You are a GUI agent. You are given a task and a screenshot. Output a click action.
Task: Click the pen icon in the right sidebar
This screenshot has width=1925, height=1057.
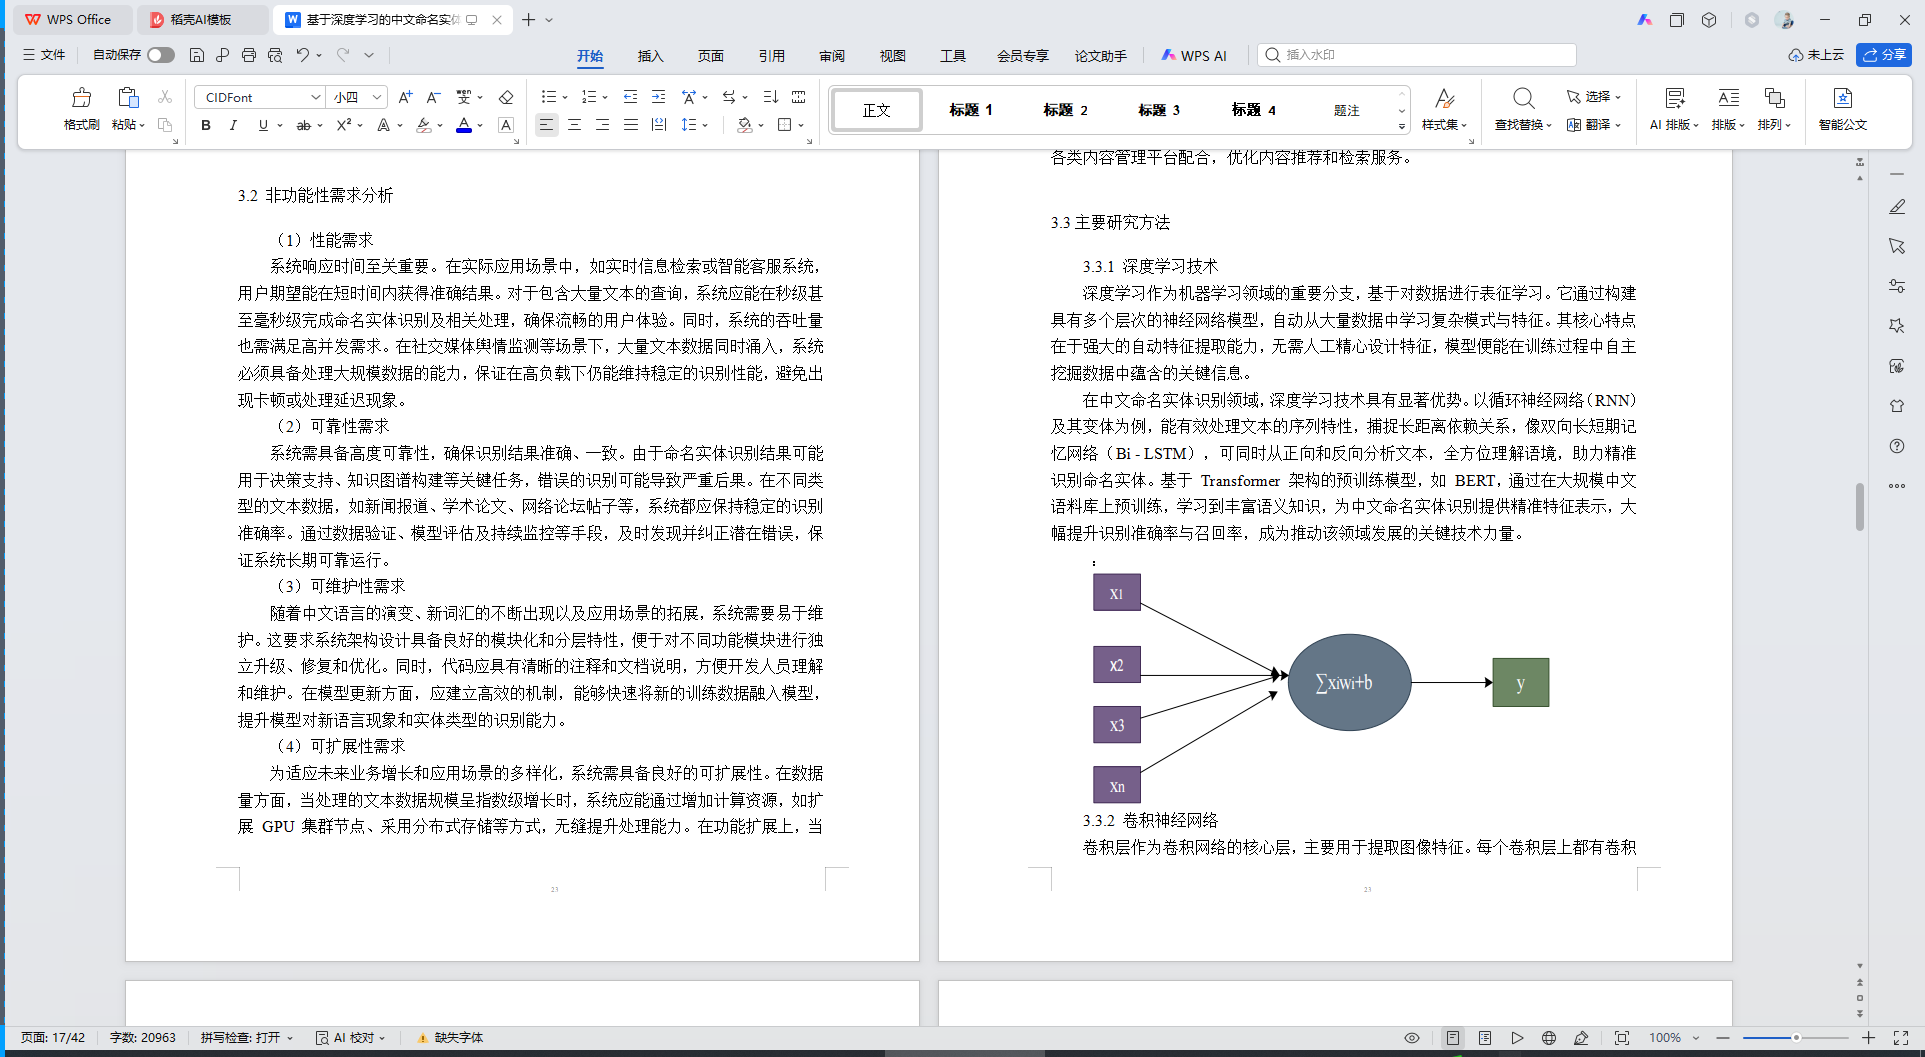click(x=1897, y=206)
